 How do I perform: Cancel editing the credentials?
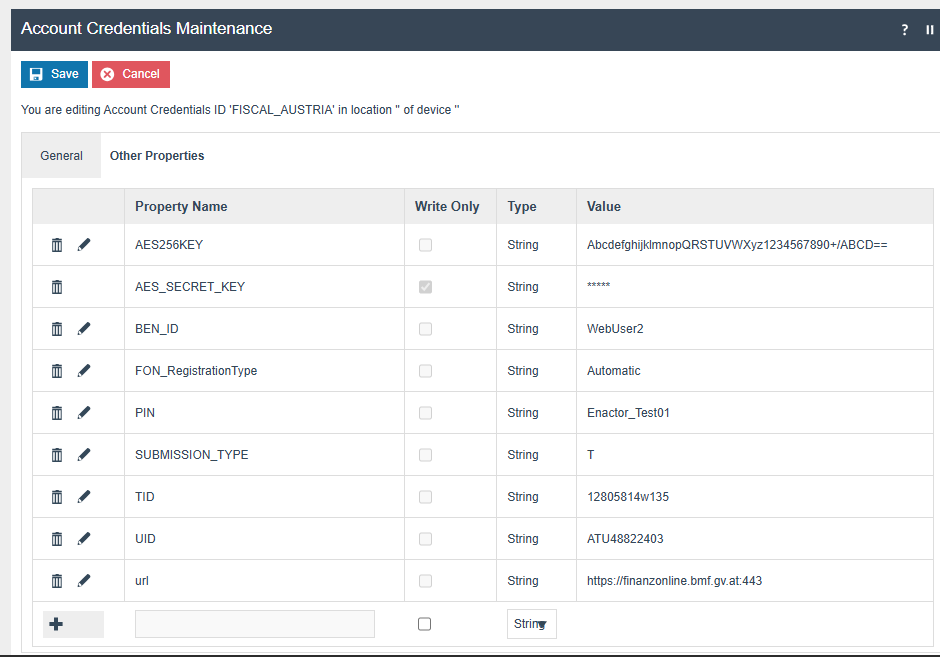131,74
